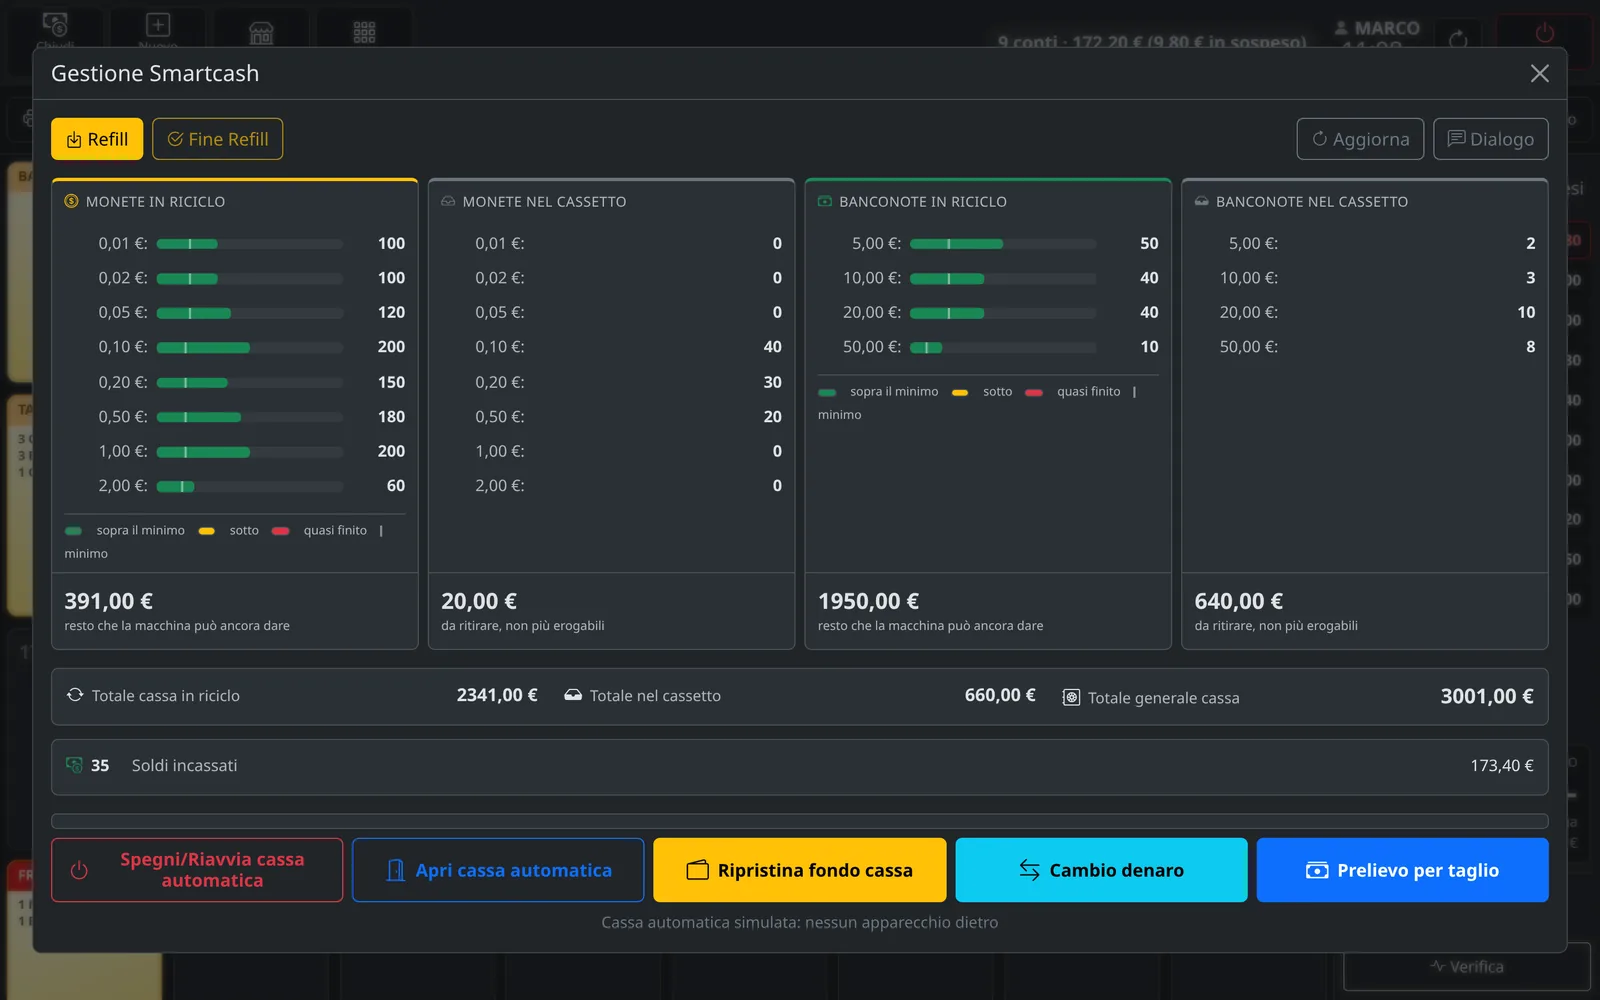
Task: Click the Fine Refill button
Action: (217, 139)
